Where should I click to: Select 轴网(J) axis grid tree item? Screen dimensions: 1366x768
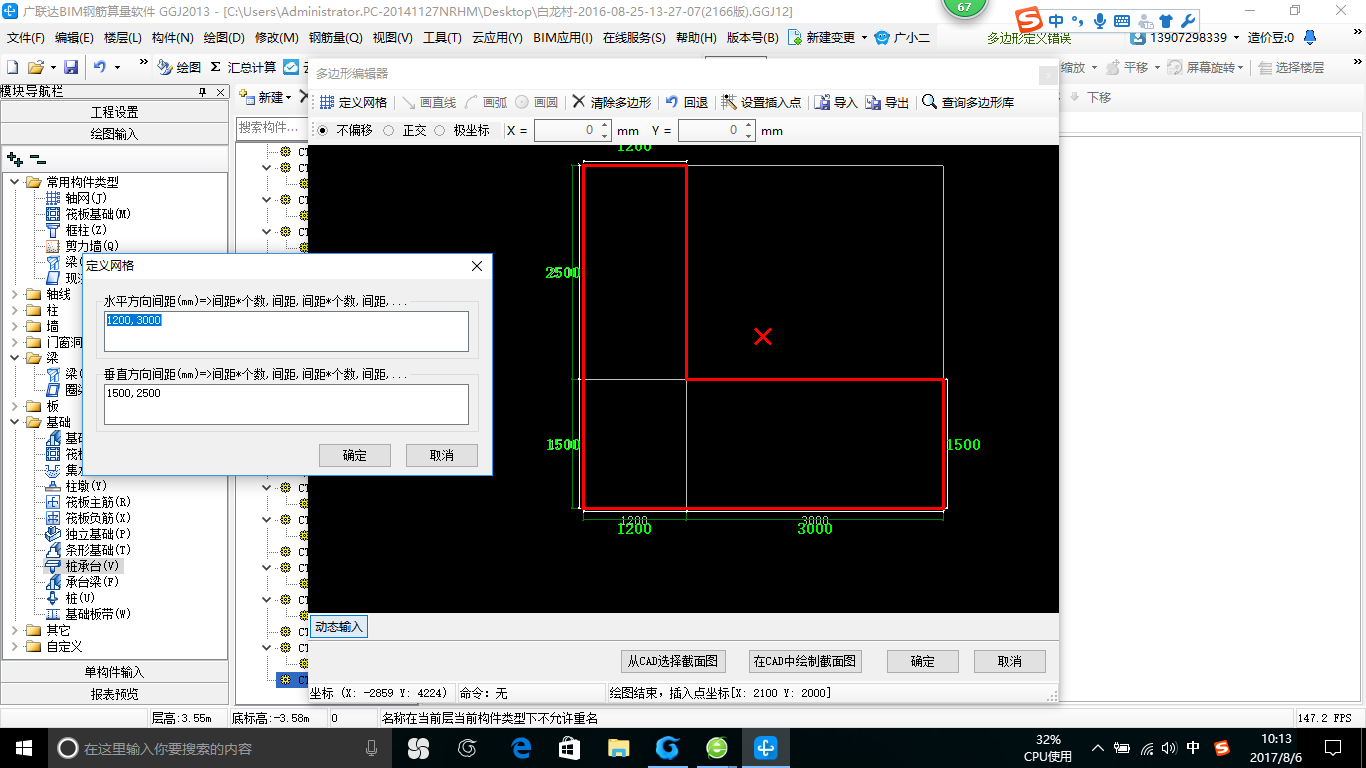pos(84,198)
